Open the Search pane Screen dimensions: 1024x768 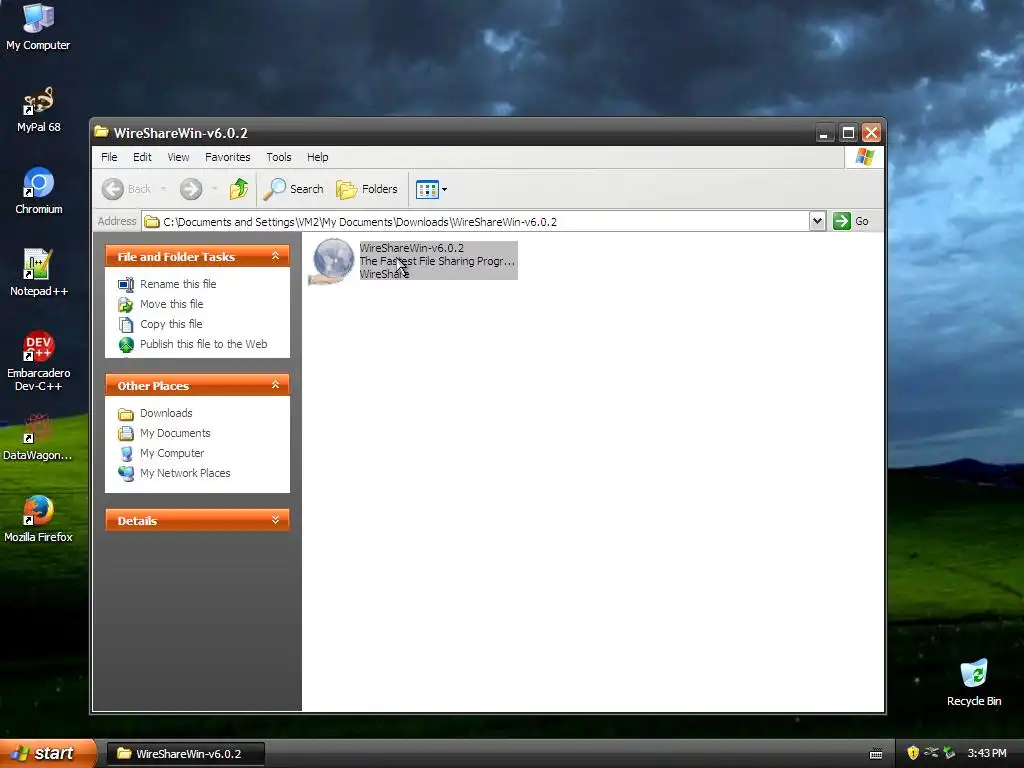click(x=293, y=189)
